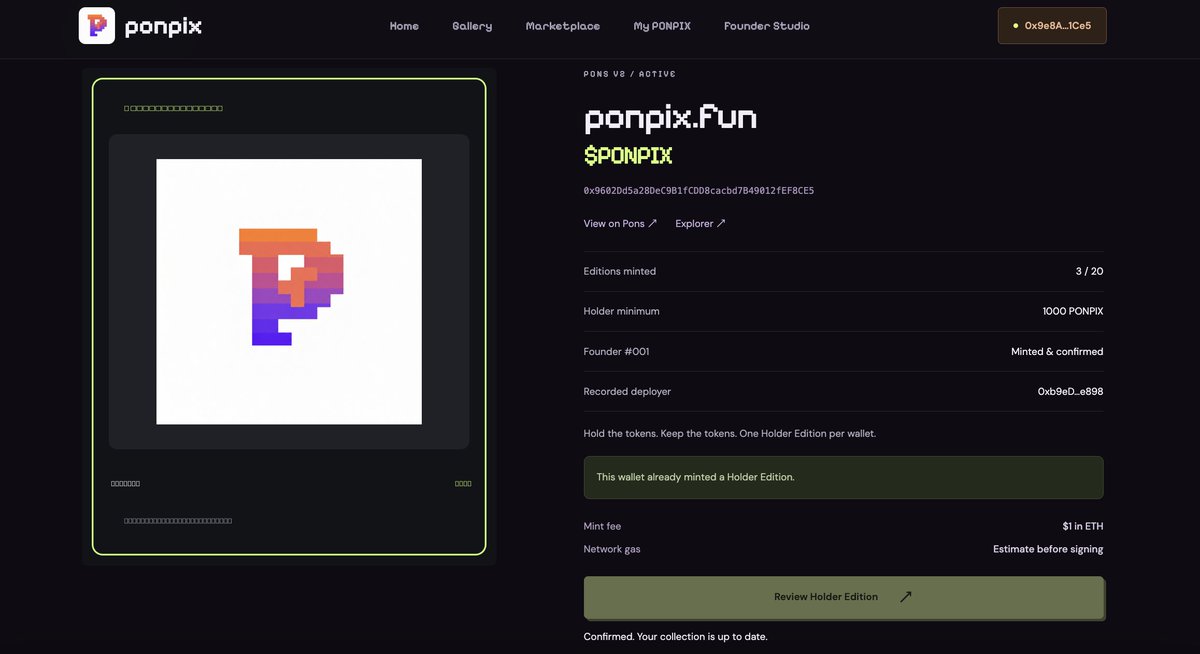Click the arrow icon beside Explorer
1200x654 pixels.
pyautogui.click(x=721, y=224)
